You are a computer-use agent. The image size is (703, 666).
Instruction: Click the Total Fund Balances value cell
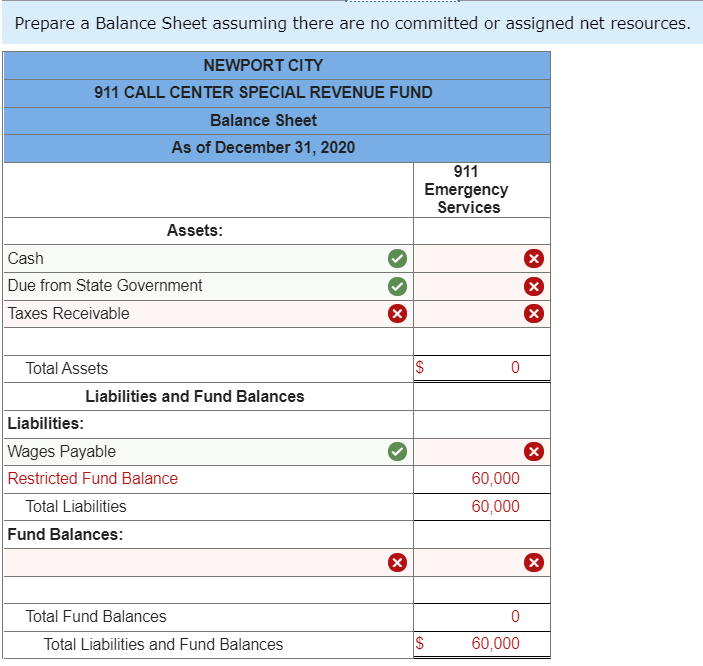tap(482, 617)
